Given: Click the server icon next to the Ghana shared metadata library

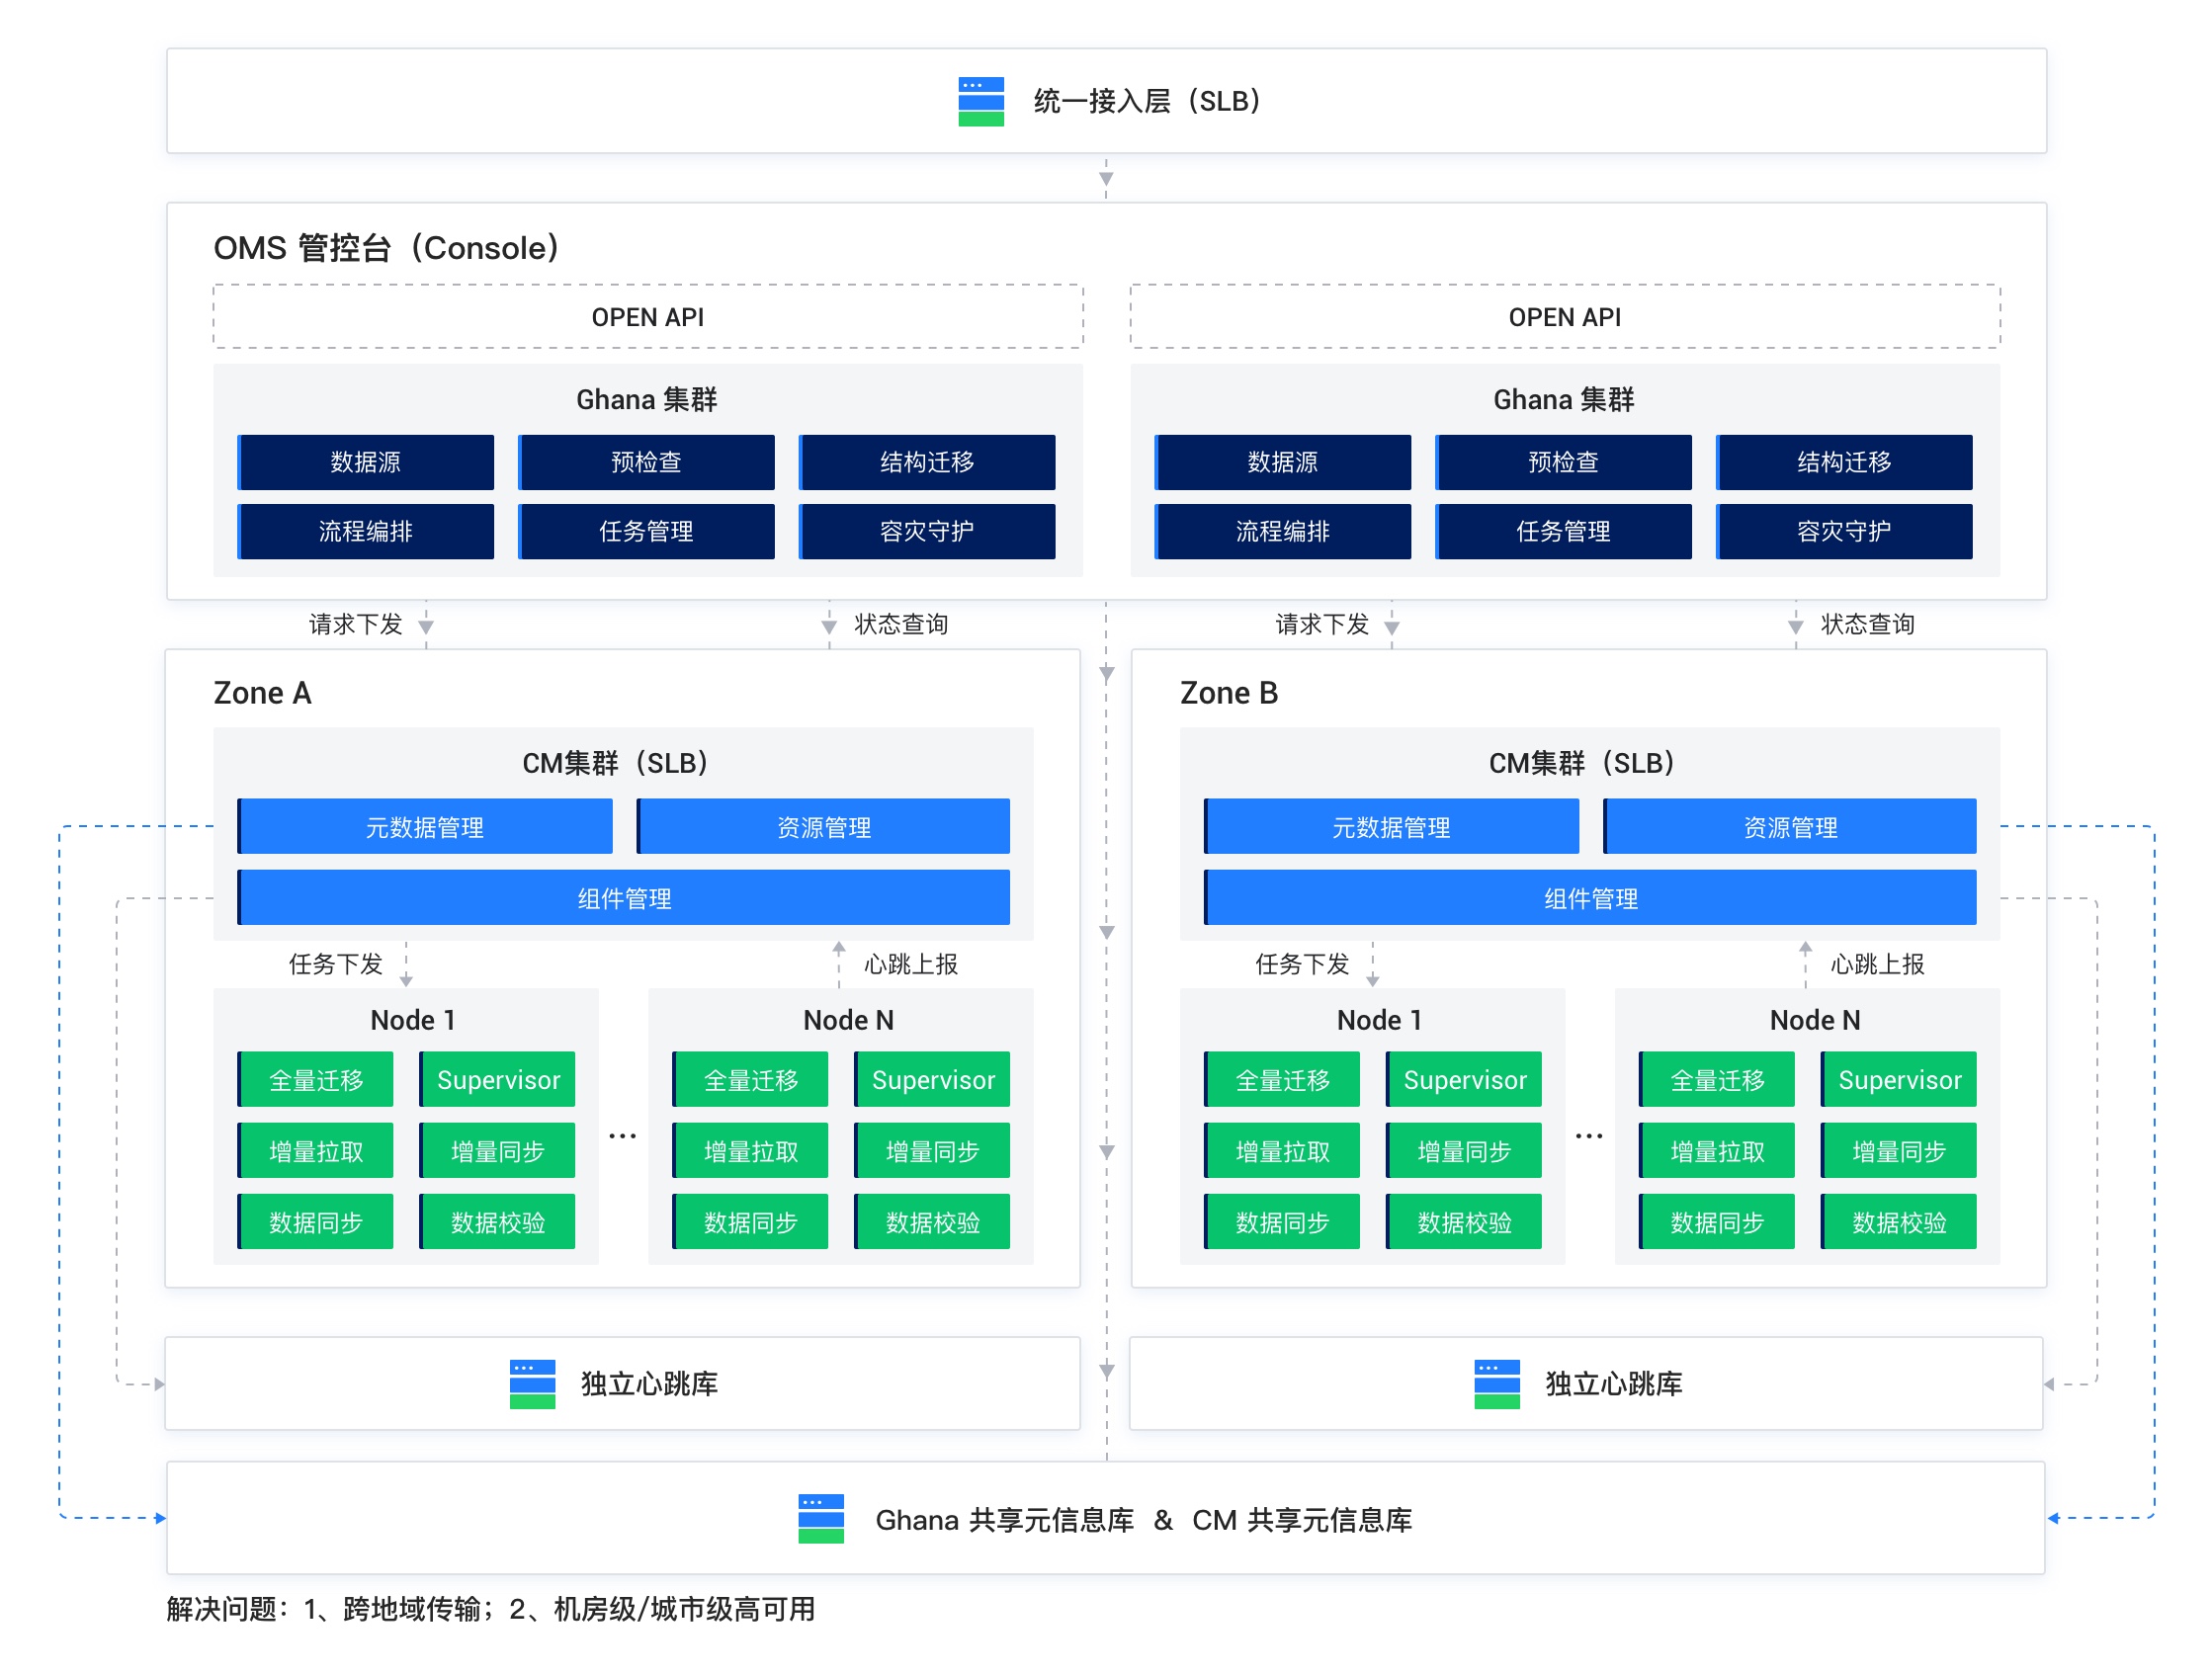Looking at the screenshot, I should [820, 1518].
